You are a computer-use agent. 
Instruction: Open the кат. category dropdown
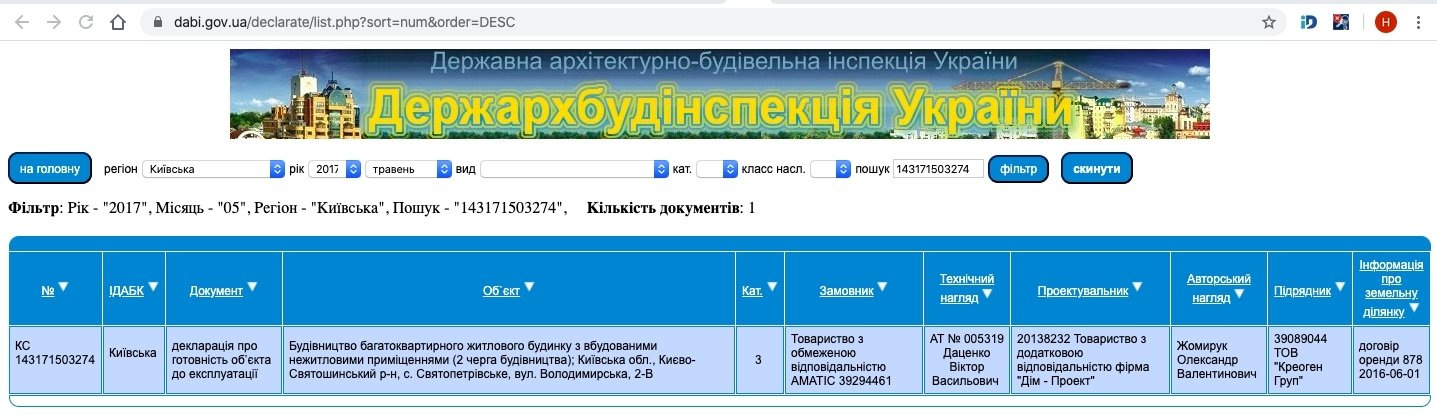coord(716,169)
